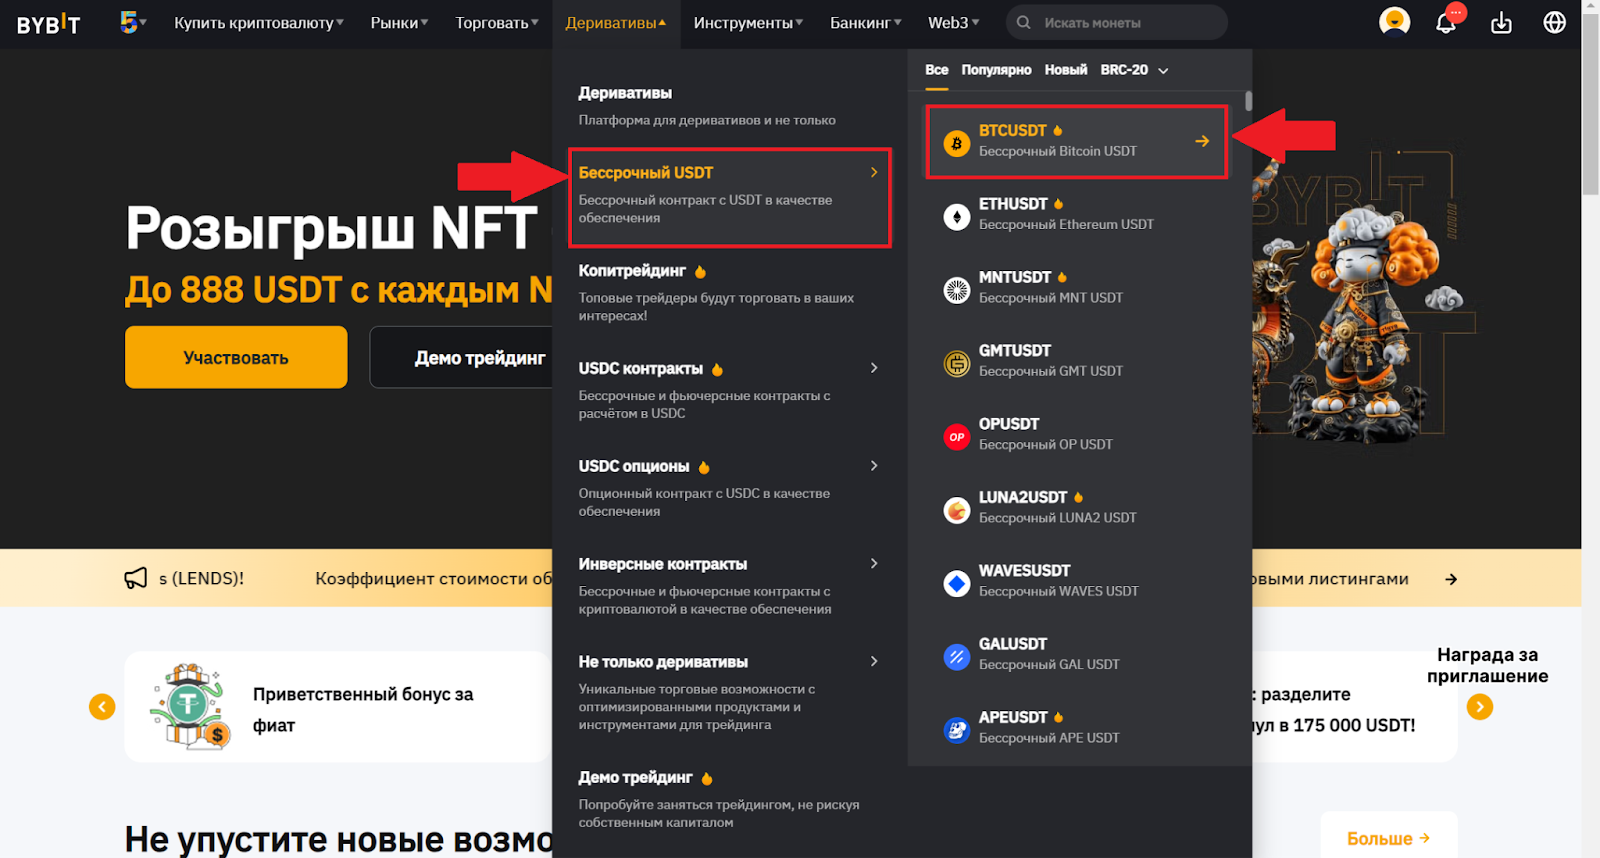This screenshot has height=858, width=1600.
Task: Open the 5th anniversary icon menu
Action: [132, 22]
